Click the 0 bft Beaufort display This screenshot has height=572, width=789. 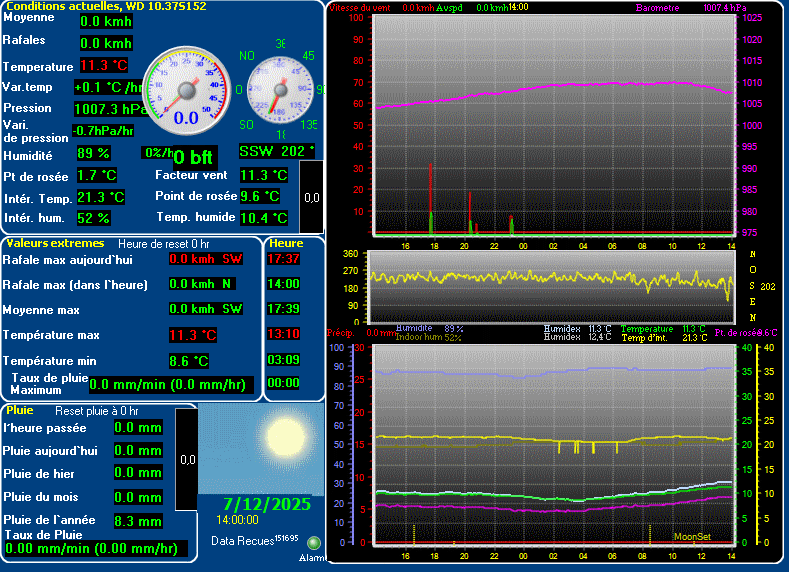click(x=192, y=157)
